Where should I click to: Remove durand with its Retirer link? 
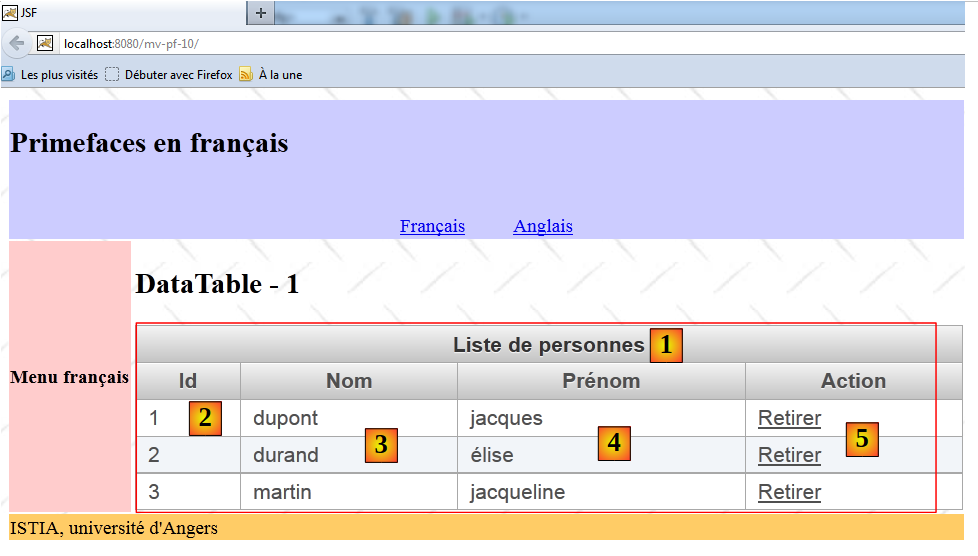pyautogui.click(x=789, y=455)
